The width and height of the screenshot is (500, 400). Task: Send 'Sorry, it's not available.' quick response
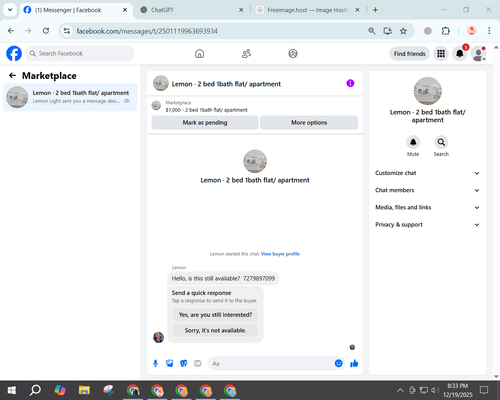(x=215, y=330)
